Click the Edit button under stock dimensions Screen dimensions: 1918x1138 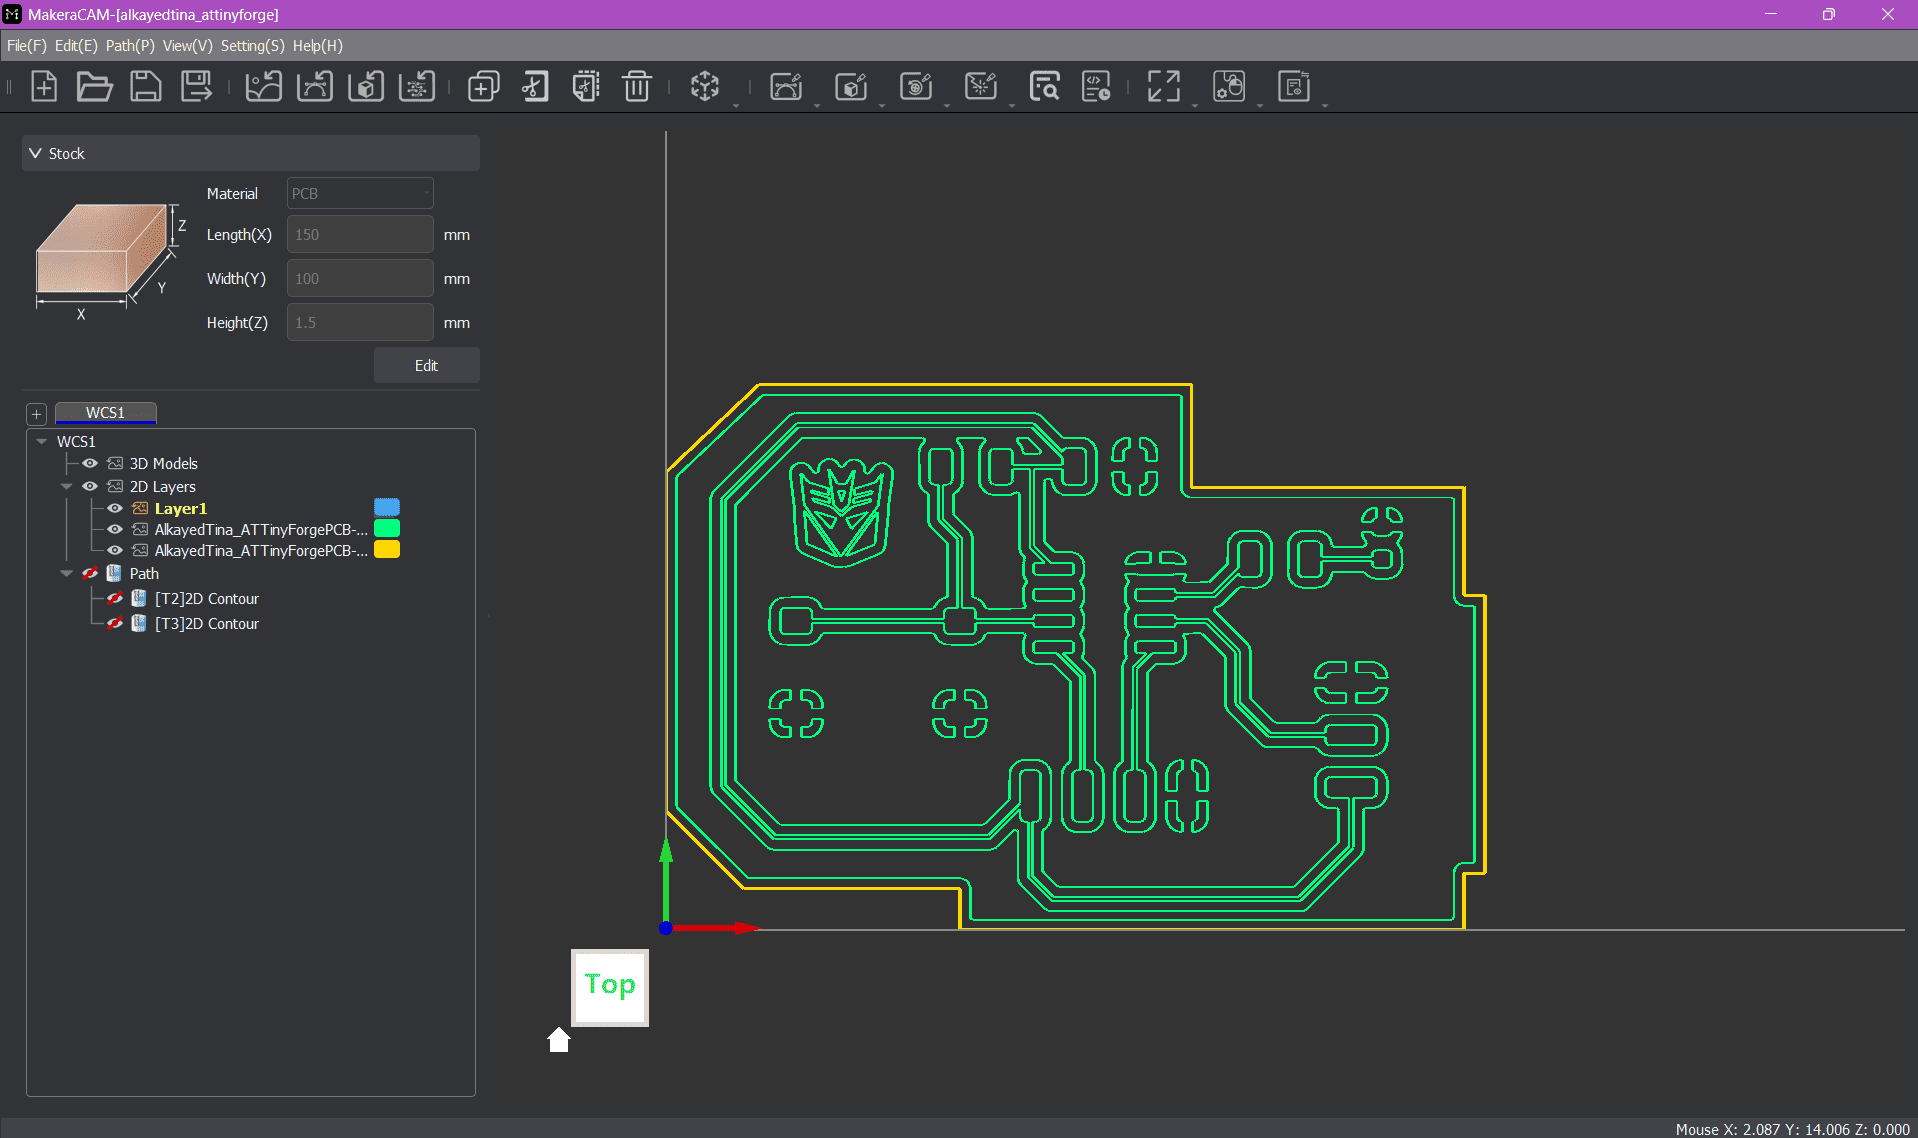(426, 365)
